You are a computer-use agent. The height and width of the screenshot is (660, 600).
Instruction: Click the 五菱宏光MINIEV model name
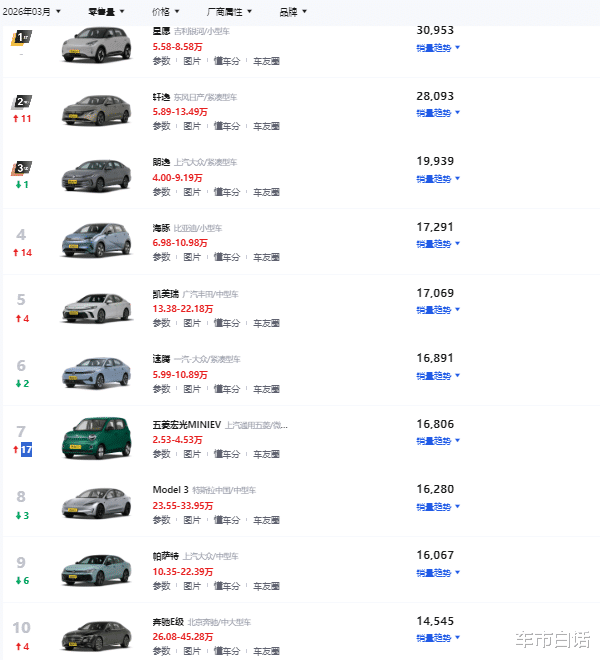(x=186, y=425)
